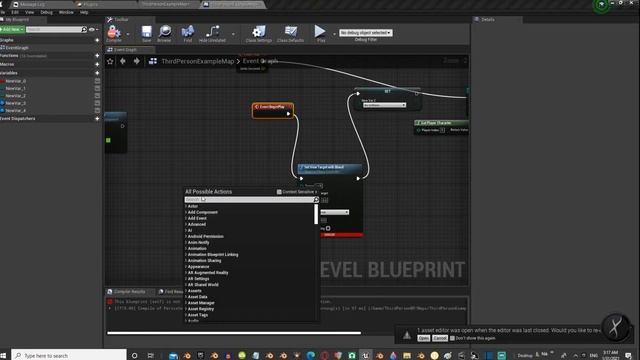The width and height of the screenshot is (640, 360).
Task: Open the Edit menu
Action: 15,12
